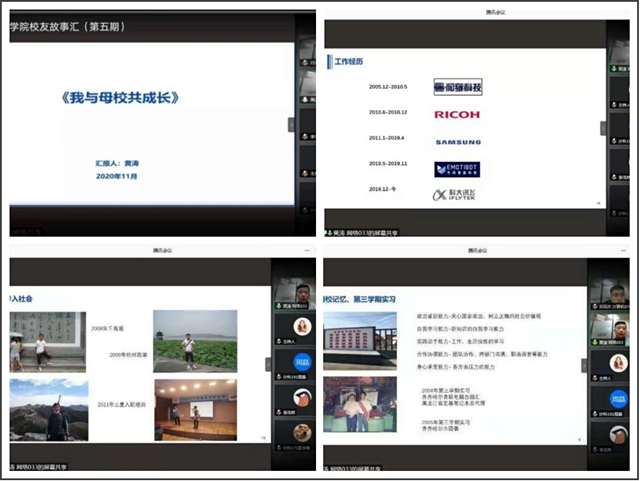Collapse participant sidebar arrow beside work-history slide
640x481 pixels.
603,128
